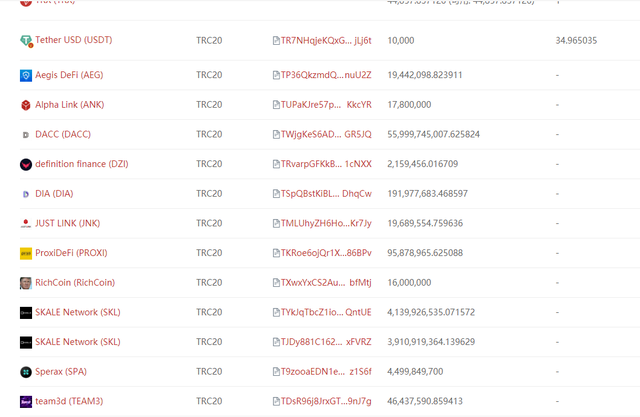Select the DACC balance 55,999,745,007.625824
The width and height of the screenshot is (640, 417).
pos(433,134)
